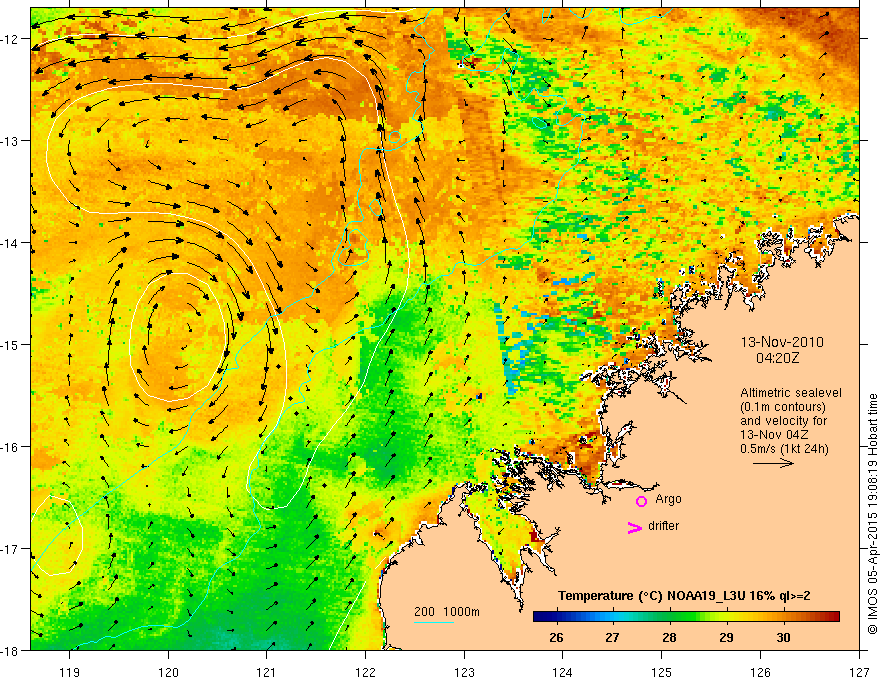Click the longitude axis label '124'

563,672
